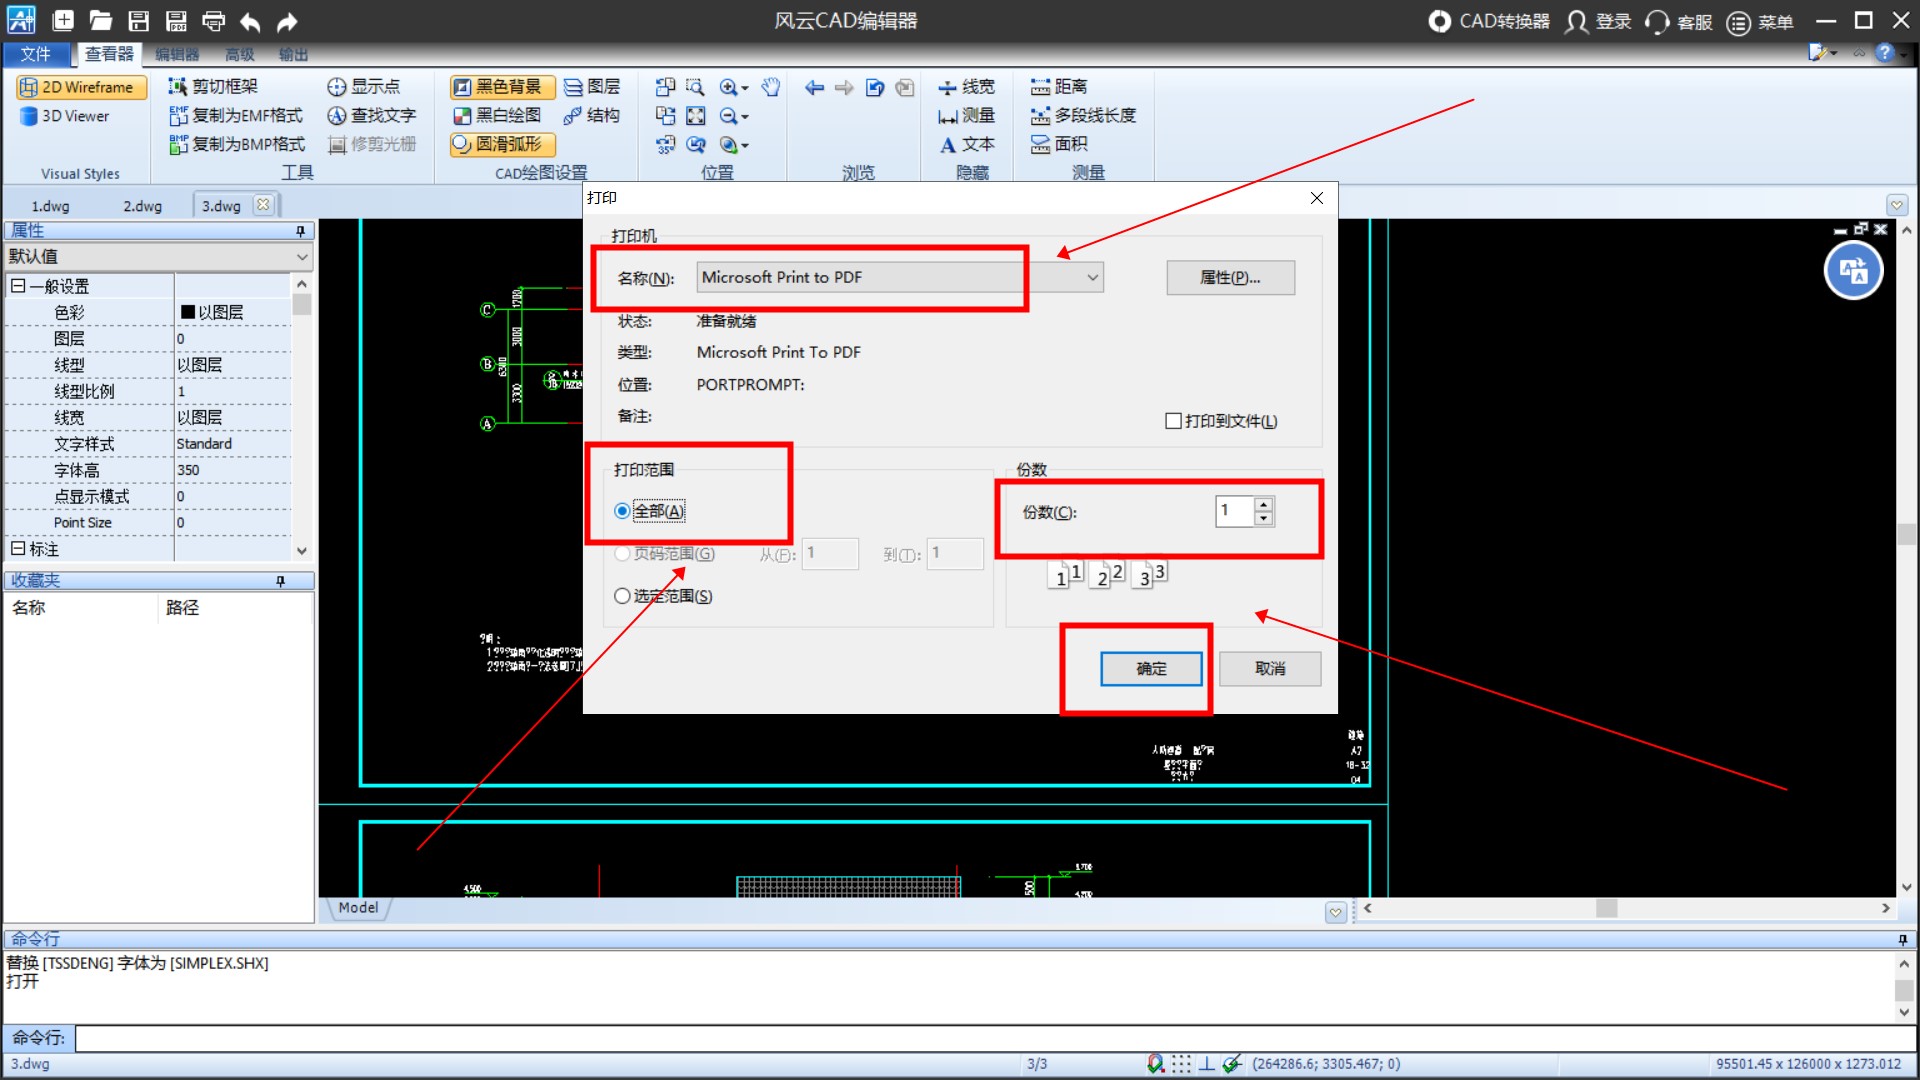Open the layers (图层) icon
The height and width of the screenshot is (1080, 1920).
tap(592, 88)
